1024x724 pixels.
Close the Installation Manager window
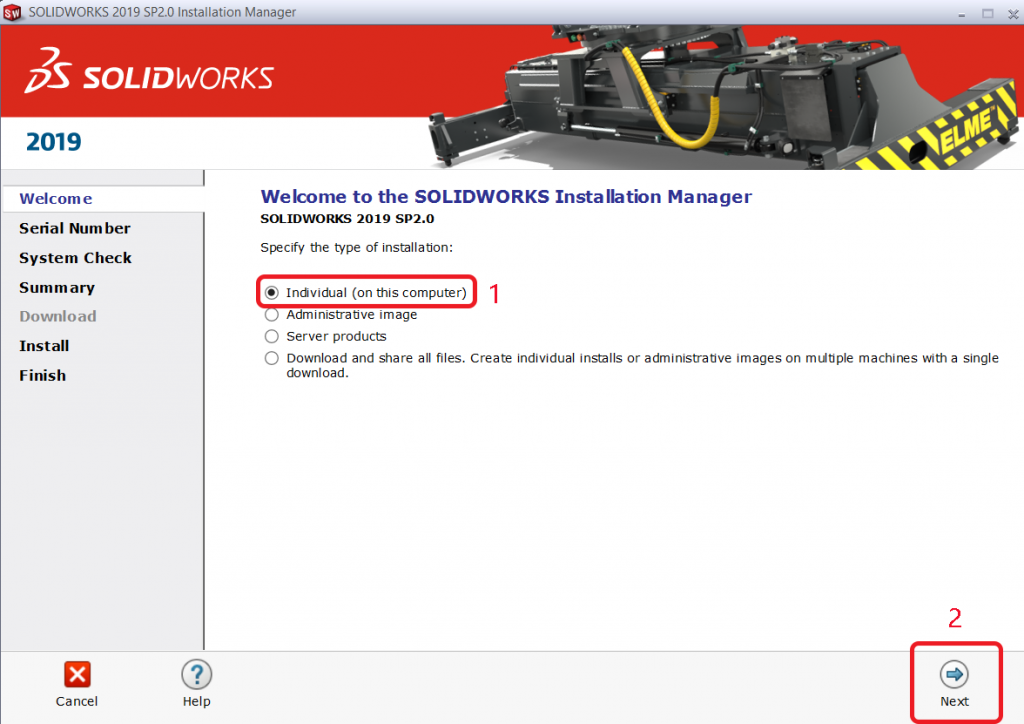(x=1013, y=13)
